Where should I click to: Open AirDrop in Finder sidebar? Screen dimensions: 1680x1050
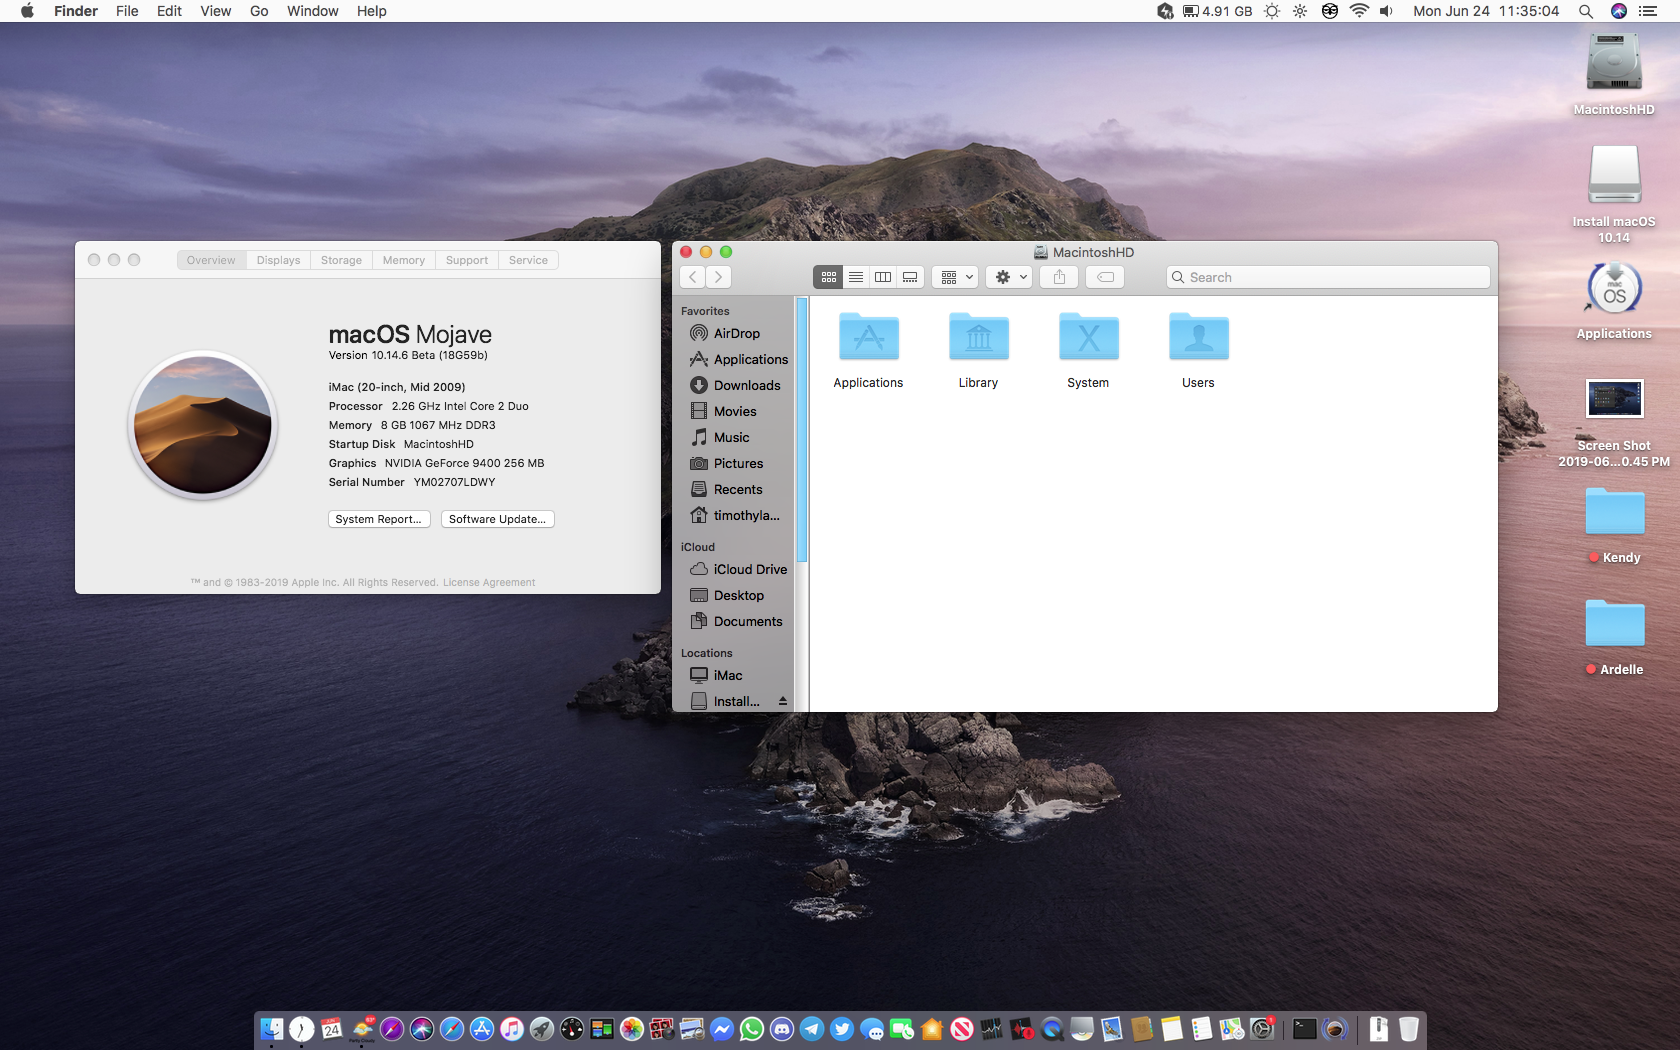point(736,333)
